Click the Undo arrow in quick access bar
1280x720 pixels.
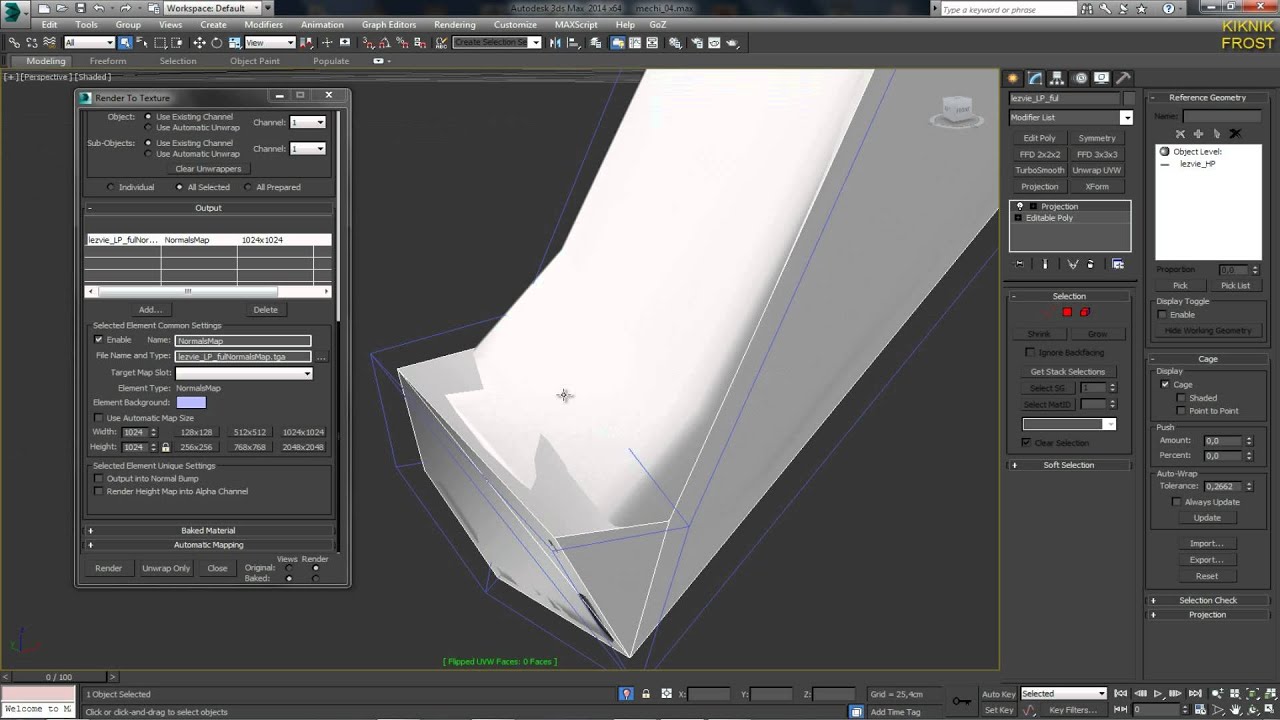click(x=98, y=8)
